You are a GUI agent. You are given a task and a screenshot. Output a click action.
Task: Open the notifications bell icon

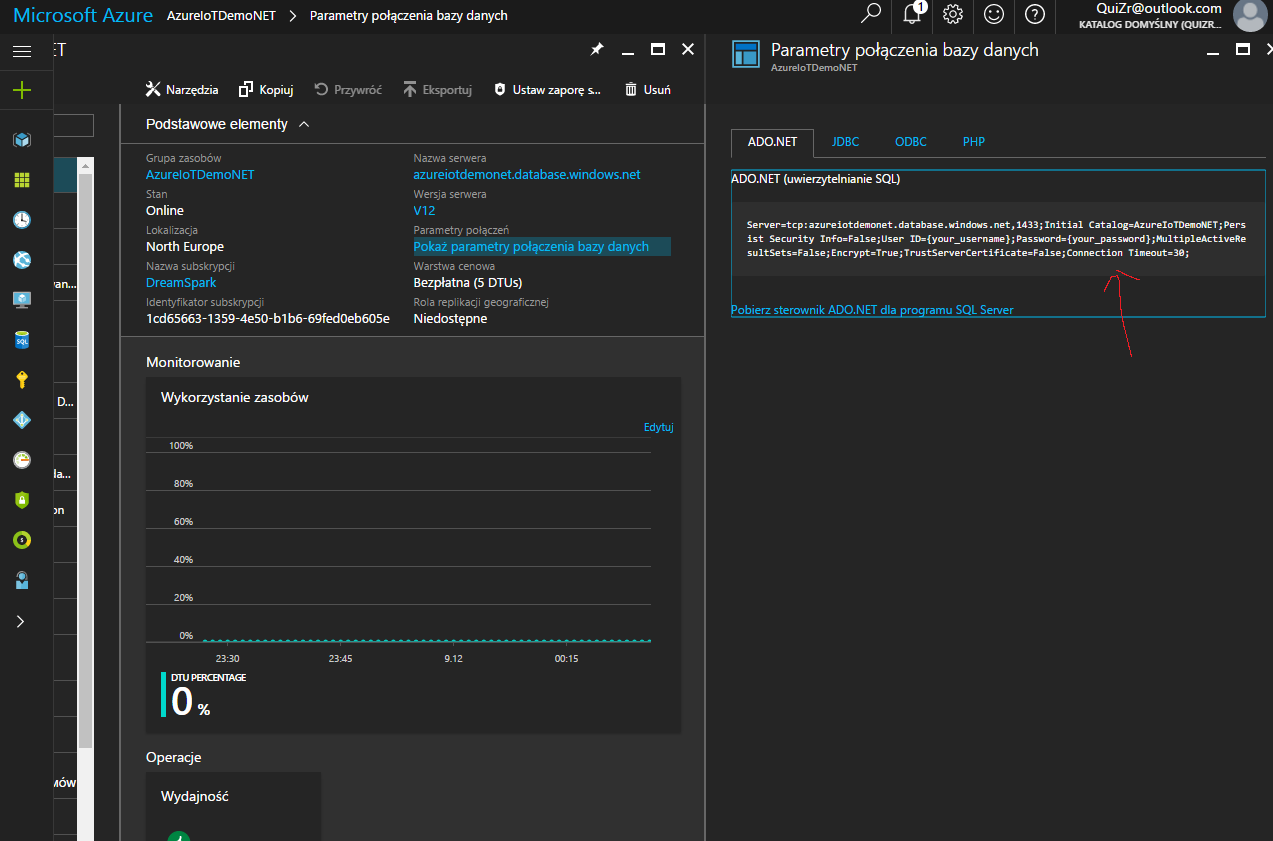coord(912,14)
